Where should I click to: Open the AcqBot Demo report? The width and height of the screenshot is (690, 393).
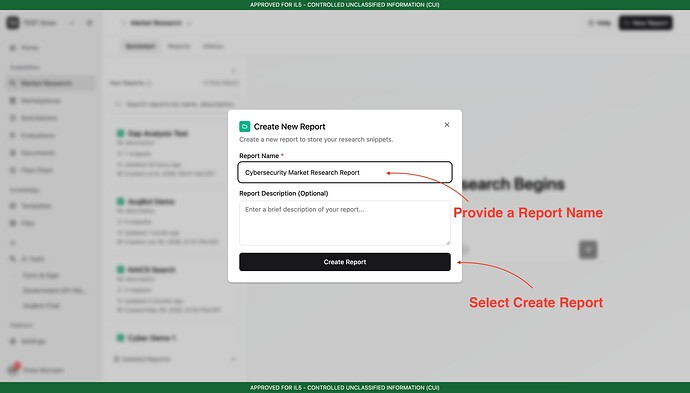coord(151,202)
